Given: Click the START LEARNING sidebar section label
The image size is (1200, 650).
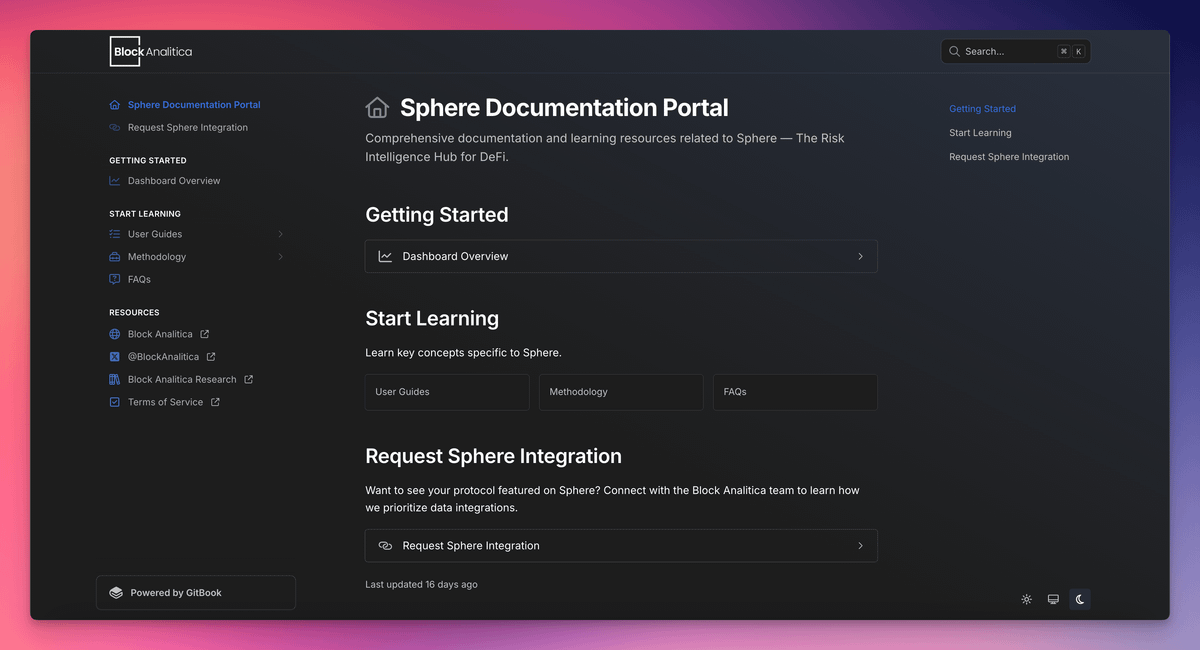Looking at the screenshot, I should tap(145, 214).
